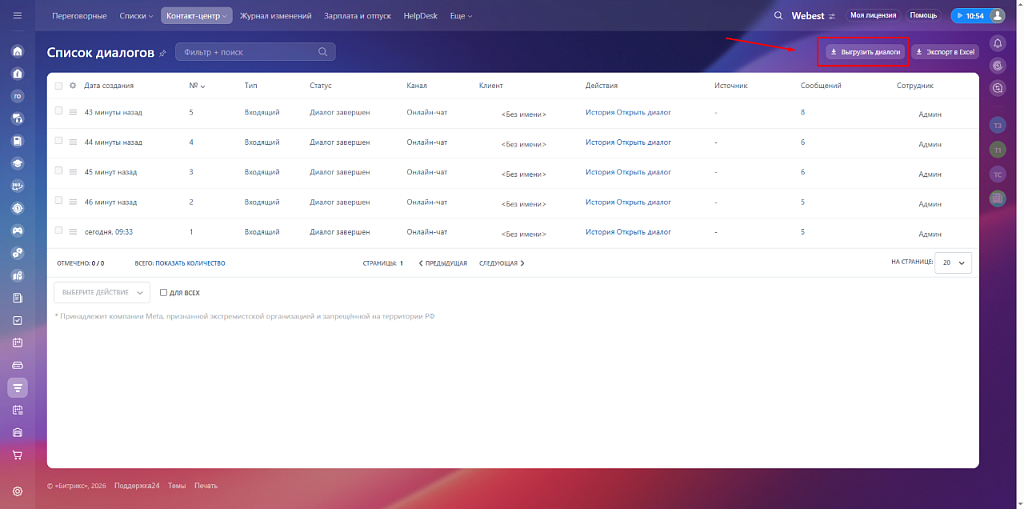1024x509 pixels.
Task: Click the "Выгрузить диалоги" button
Action: (x=866, y=51)
